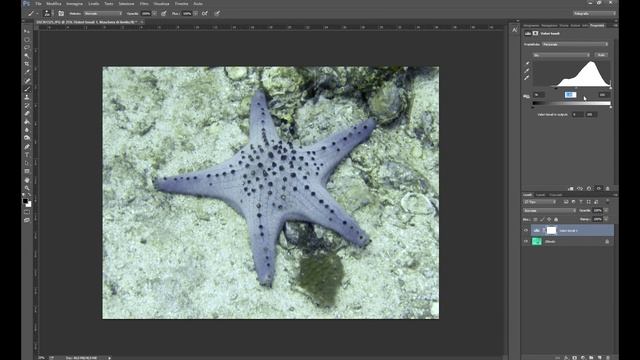The height and width of the screenshot is (360, 640).
Task: Select the Zoom tool
Action: [x=27, y=188]
